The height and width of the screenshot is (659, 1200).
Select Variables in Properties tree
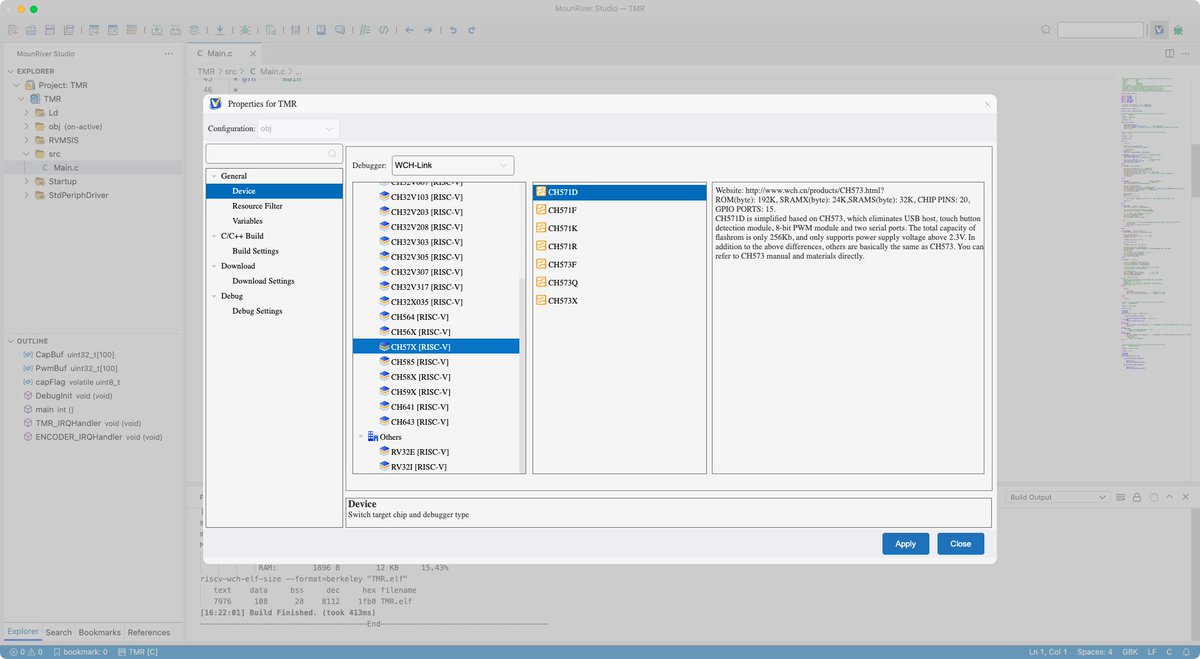click(248, 221)
